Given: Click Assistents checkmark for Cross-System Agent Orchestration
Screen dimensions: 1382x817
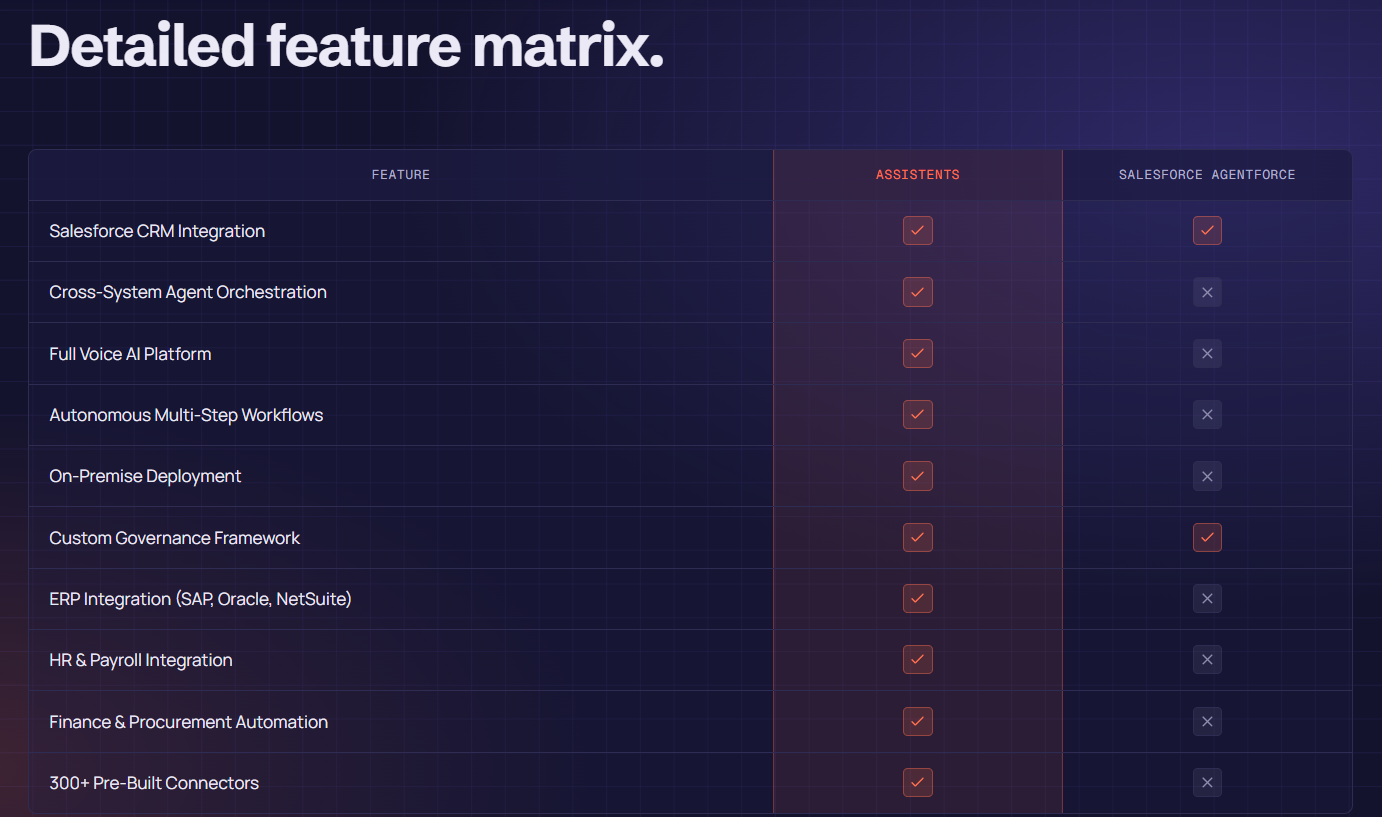Looking at the screenshot, I should click(x=918, y=292).
